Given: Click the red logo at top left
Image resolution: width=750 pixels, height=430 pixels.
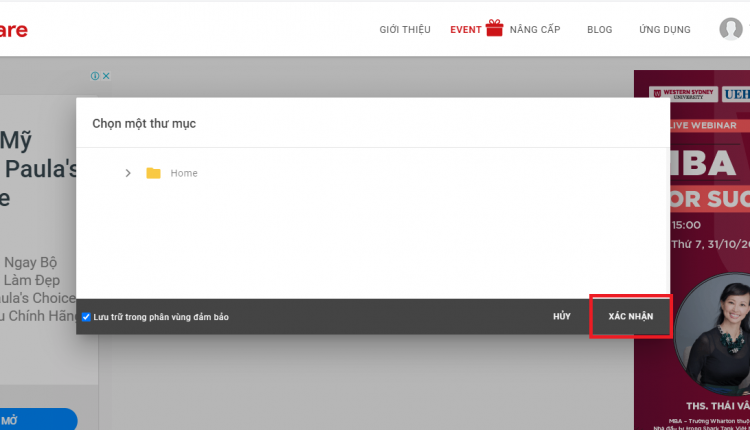Looking at the screenshot, I should (13, 30).
